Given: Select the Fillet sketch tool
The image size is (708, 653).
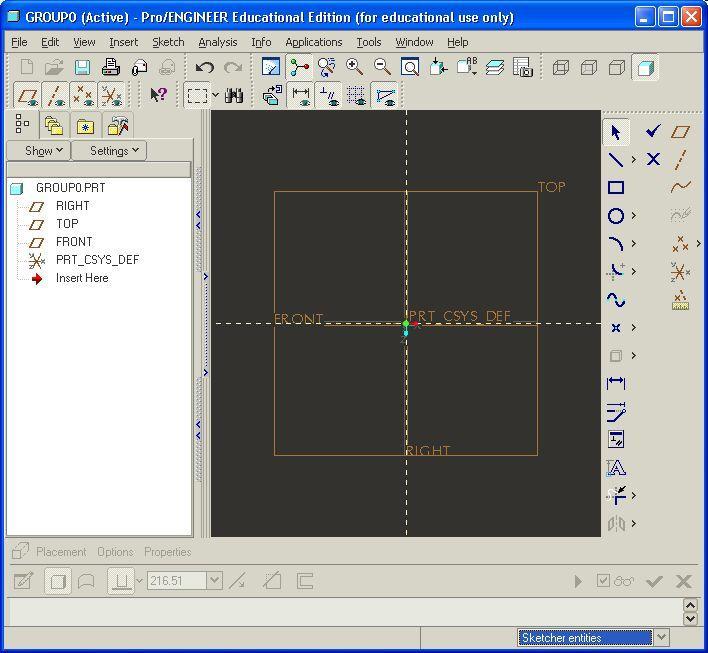Looking at the screenshot, I should pyautogui.click(x=616, y=271).
